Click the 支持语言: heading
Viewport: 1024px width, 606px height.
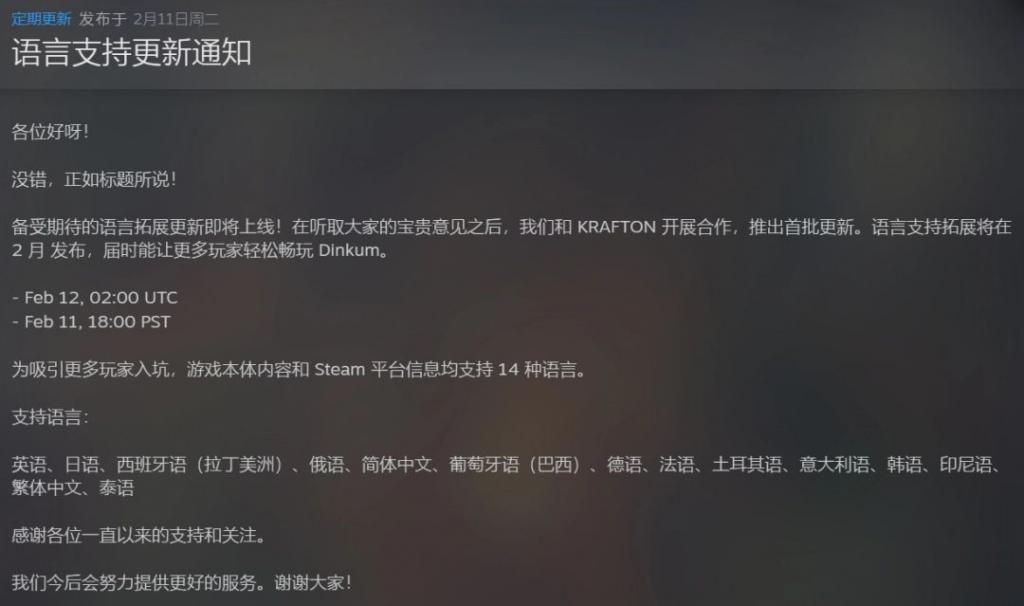50,417
